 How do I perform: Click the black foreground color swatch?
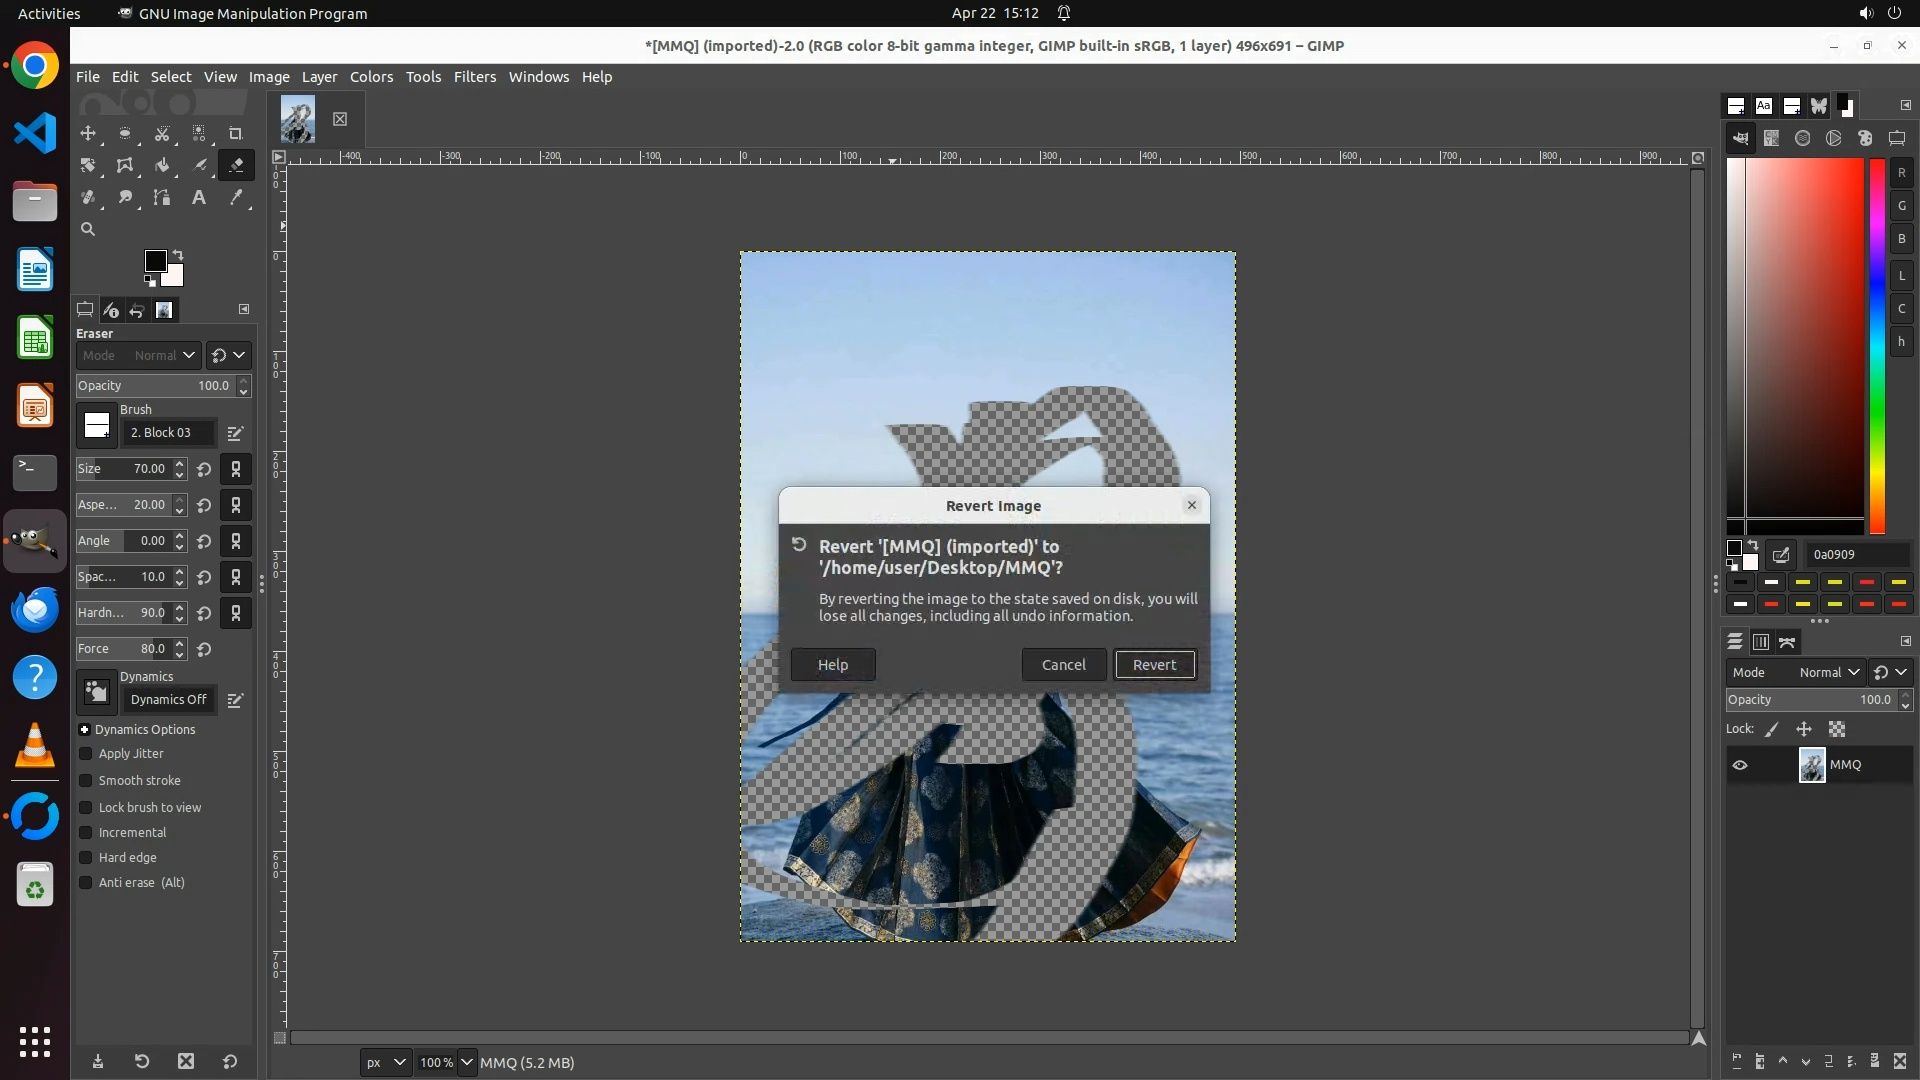[155, 261]
